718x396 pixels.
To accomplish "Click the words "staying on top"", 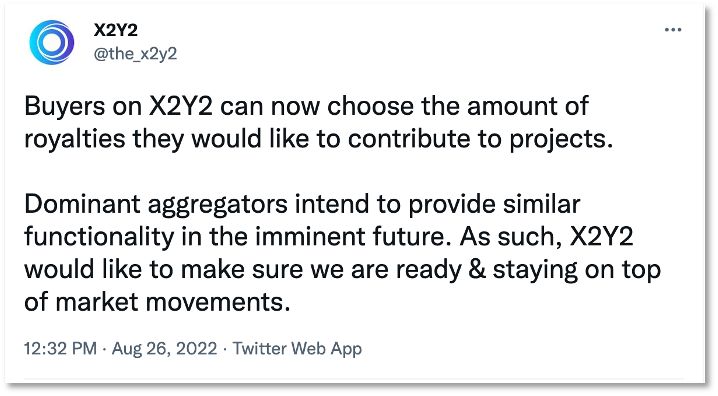I will pyautogui.click(x=577, y=270).
